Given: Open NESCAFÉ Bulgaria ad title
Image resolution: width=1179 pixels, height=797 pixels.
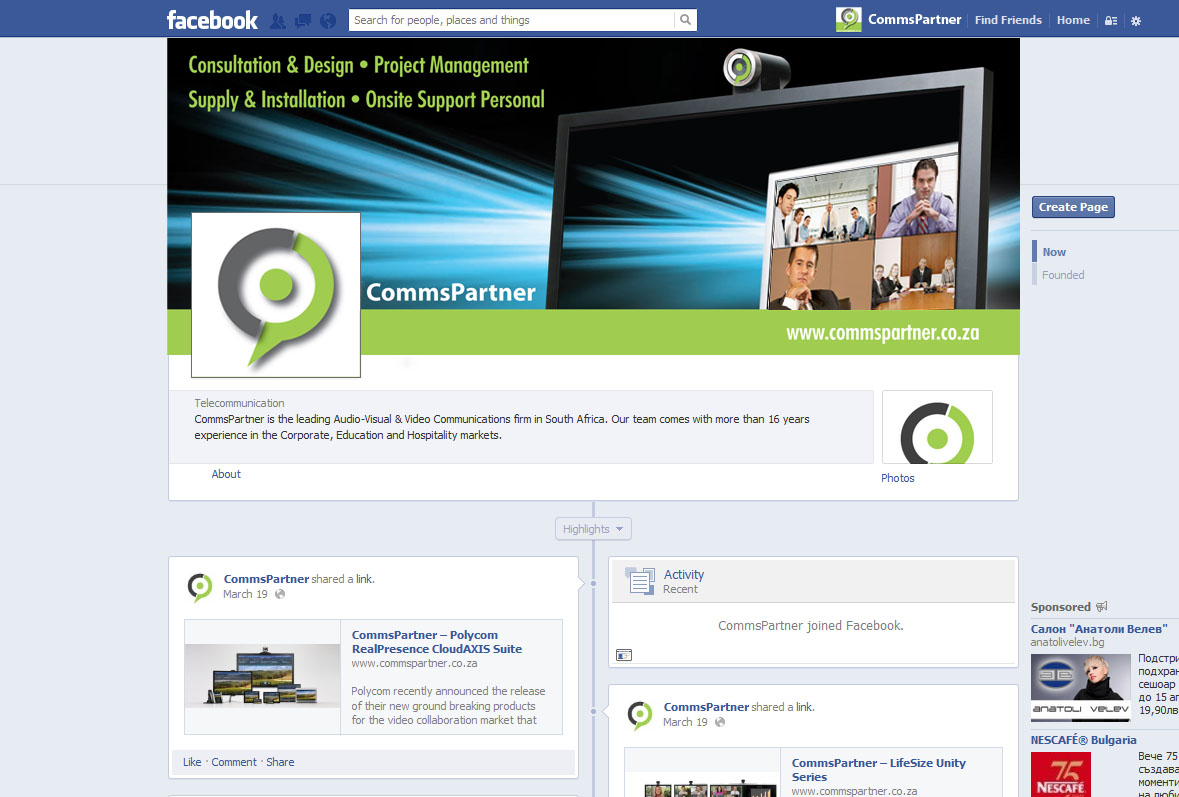Looking at the screenshot, I should pyautogui.click(x=1084, y=740).
